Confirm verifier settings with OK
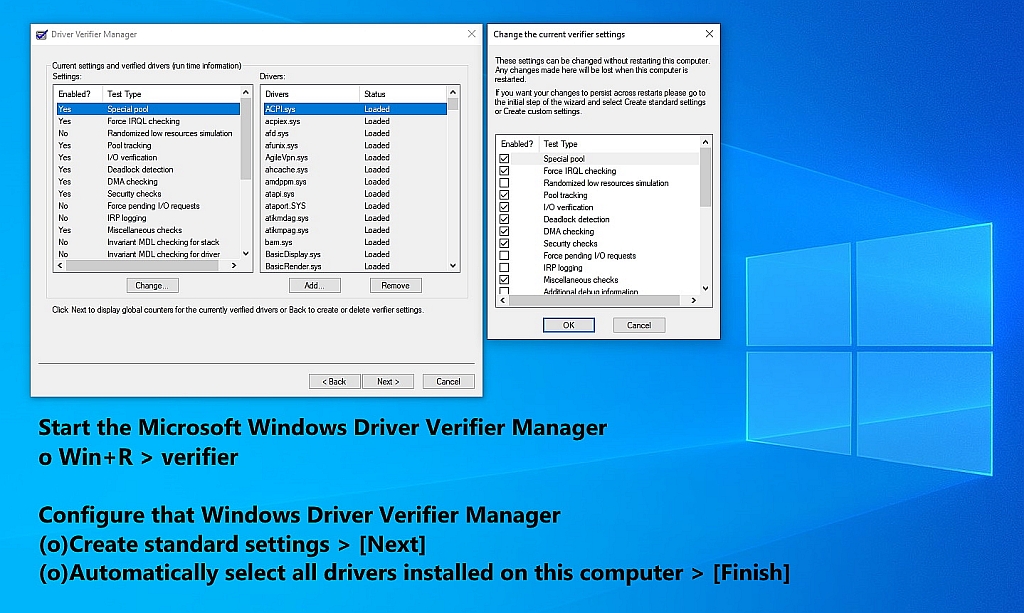This screenshot has height=613, width=1024. (569, 325)
